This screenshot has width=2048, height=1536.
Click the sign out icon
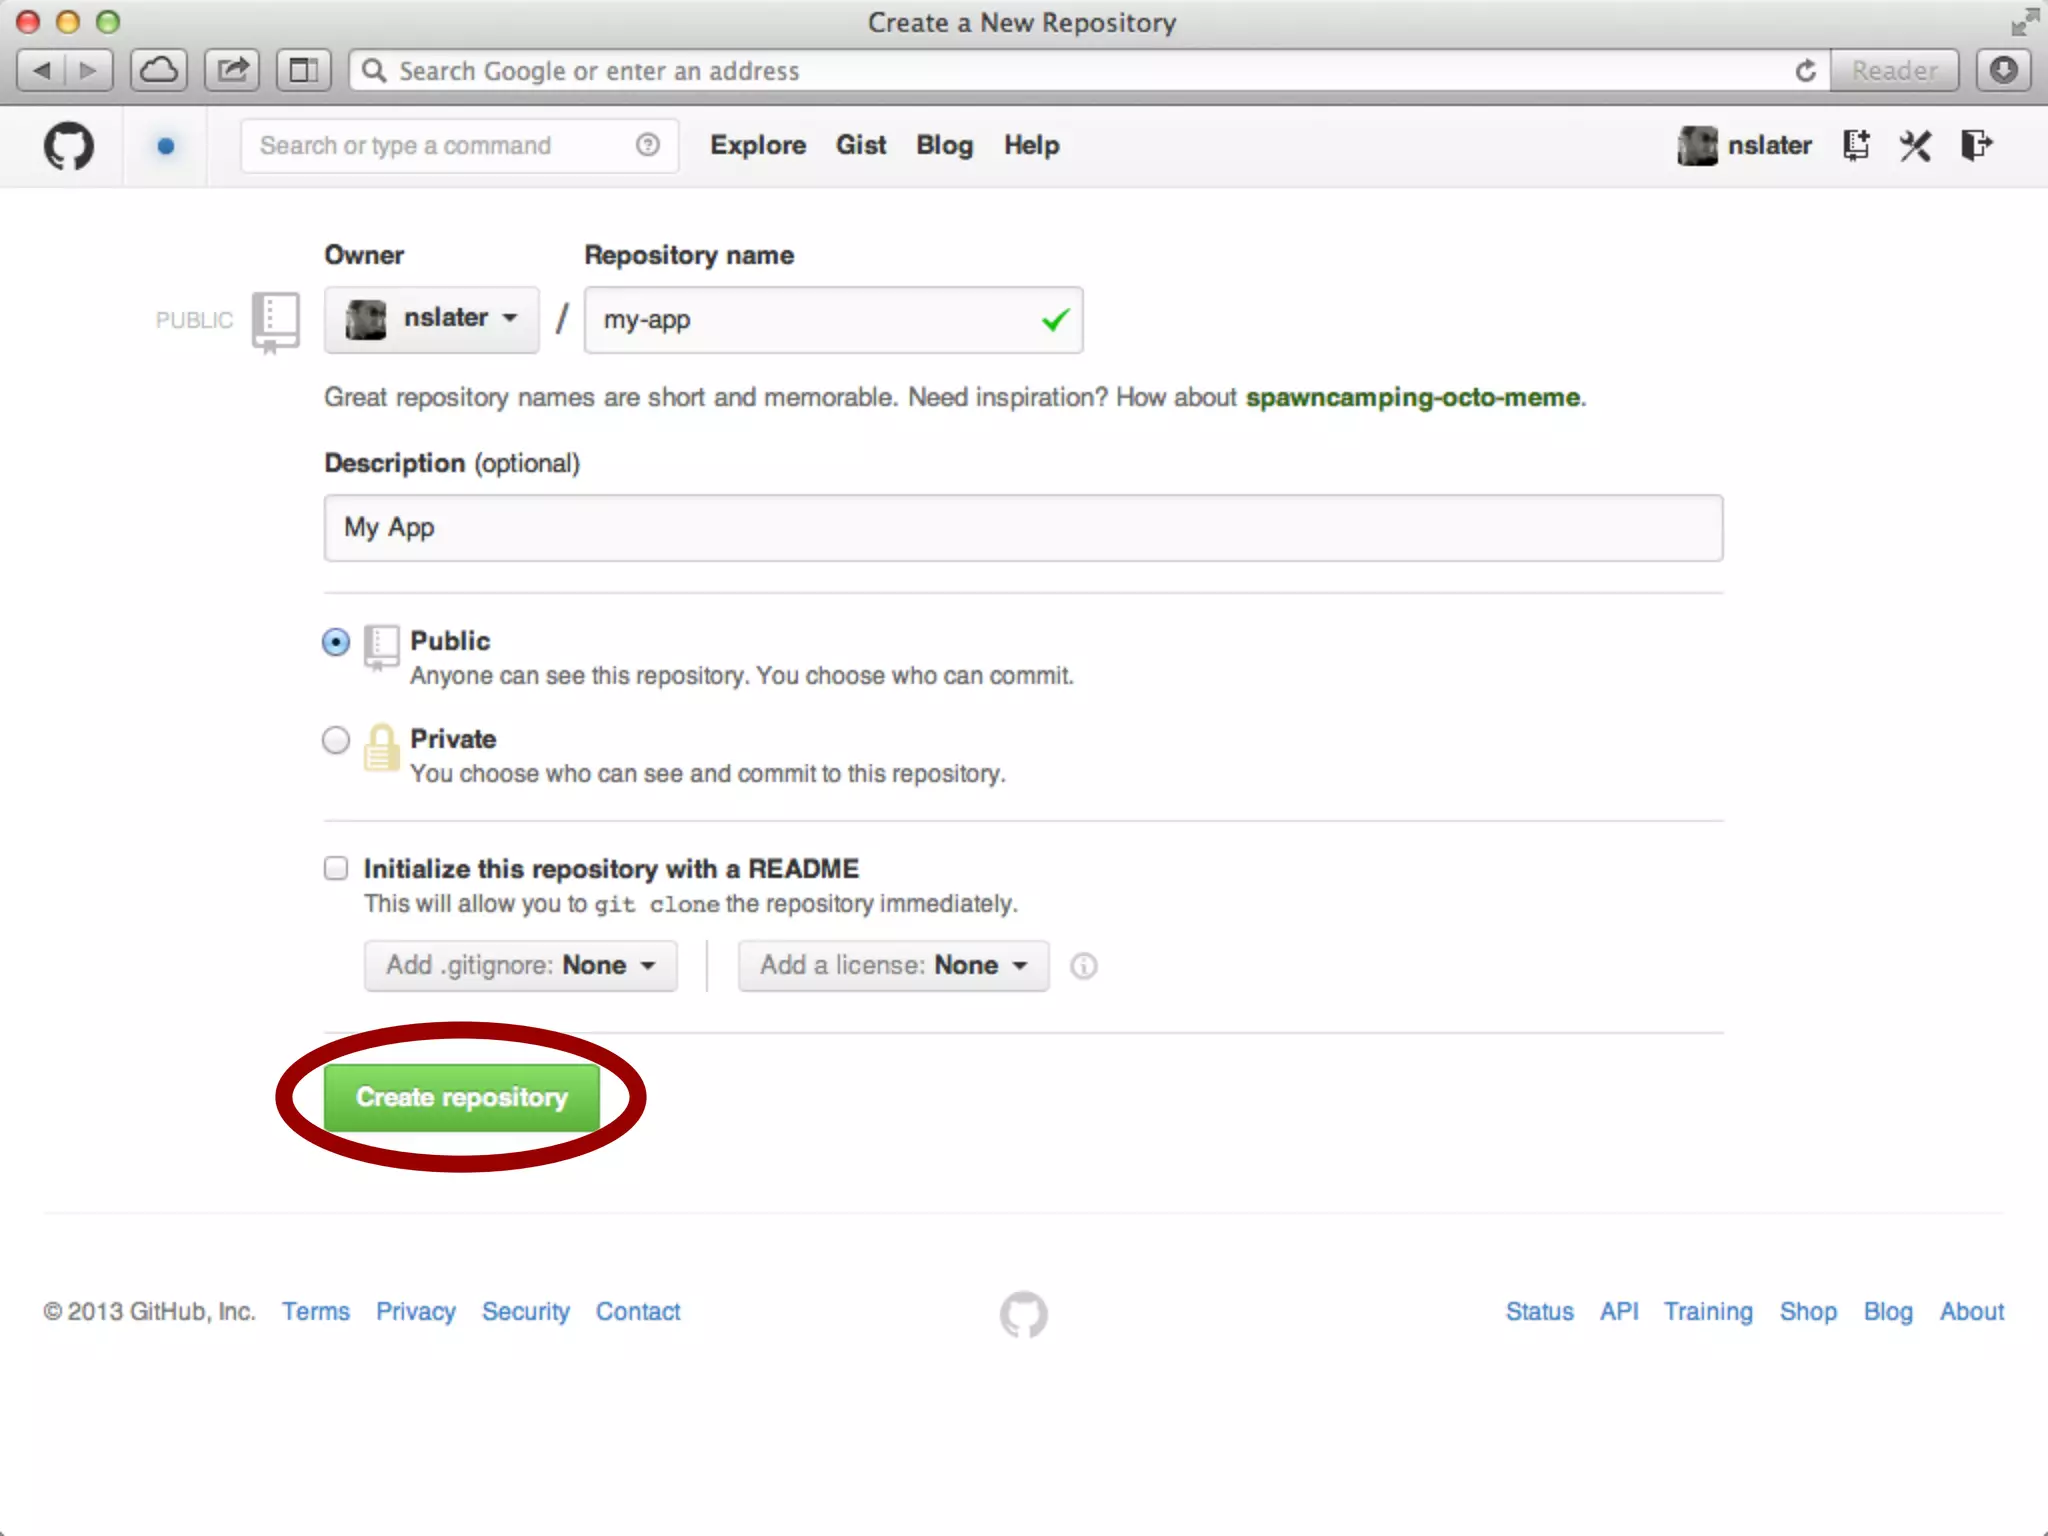(1976, 146)
